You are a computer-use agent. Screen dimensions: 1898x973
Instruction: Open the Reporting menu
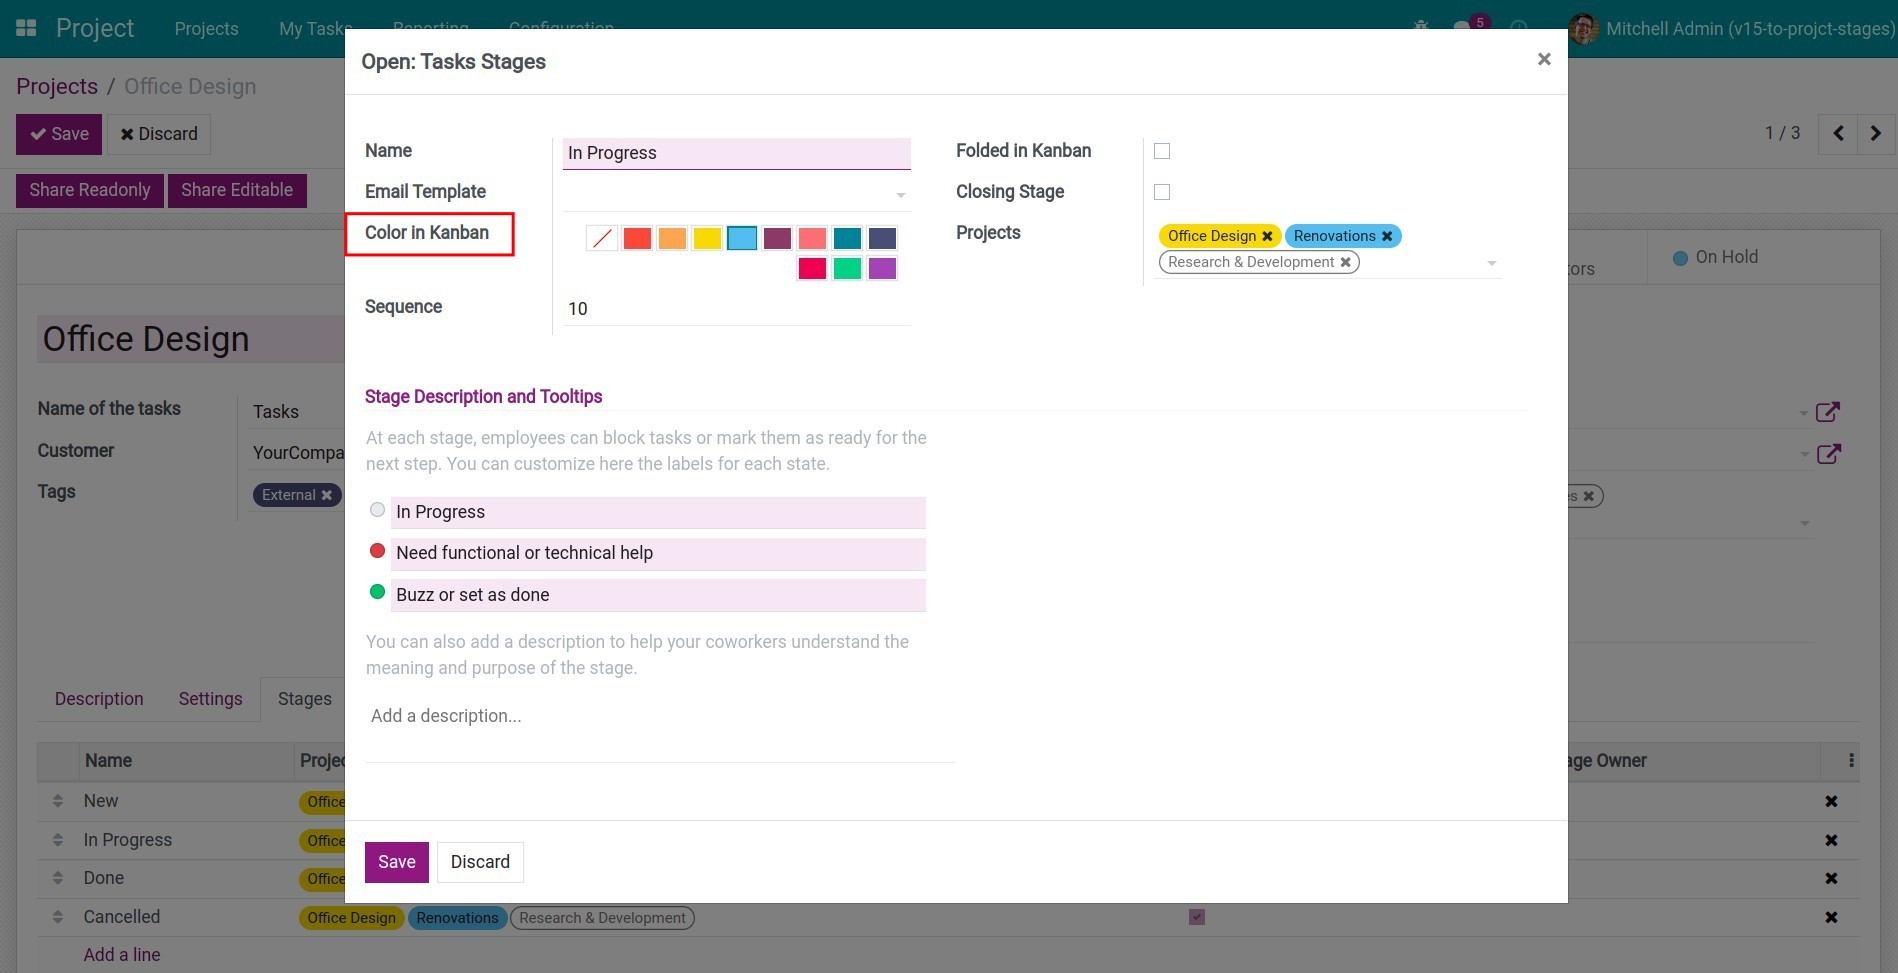(x=431, y=28)
